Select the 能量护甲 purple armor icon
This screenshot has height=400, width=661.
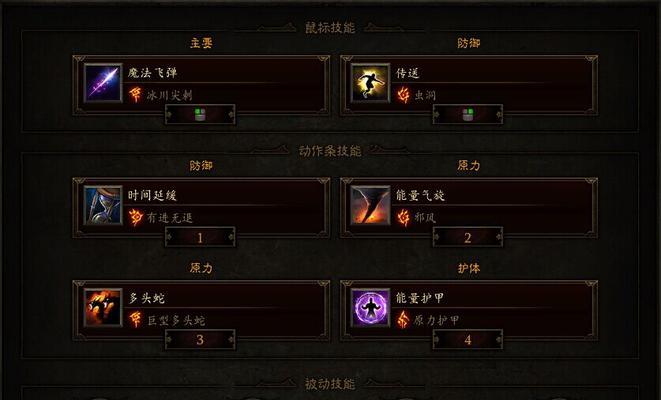tap(371, 308)
